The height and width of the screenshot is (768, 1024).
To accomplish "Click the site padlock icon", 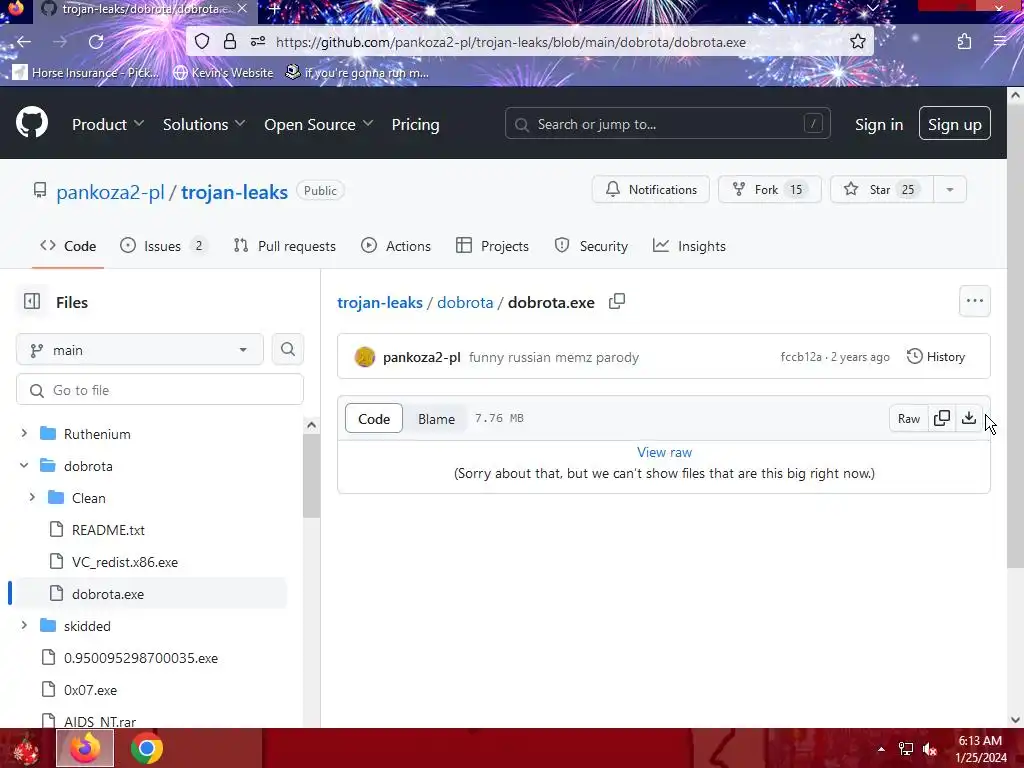I will 230,42.
